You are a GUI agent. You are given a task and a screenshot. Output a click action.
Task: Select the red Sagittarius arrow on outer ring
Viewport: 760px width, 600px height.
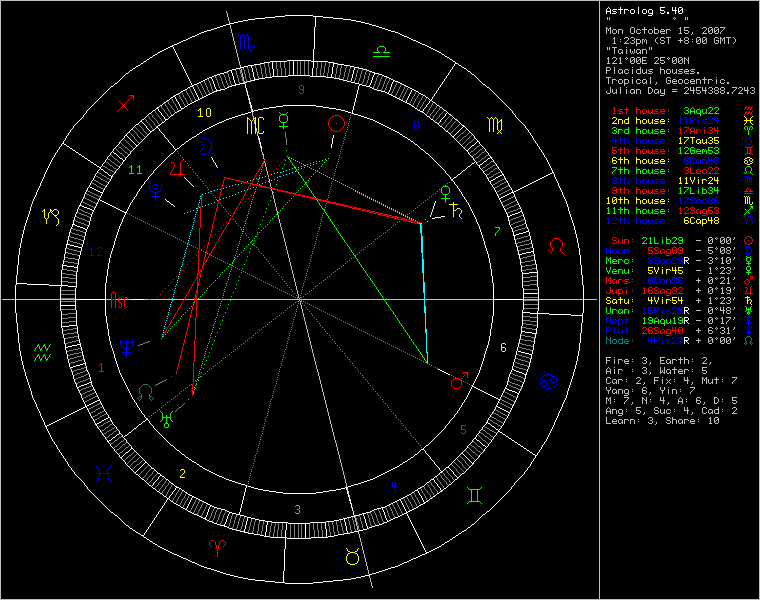click(127, 103)
